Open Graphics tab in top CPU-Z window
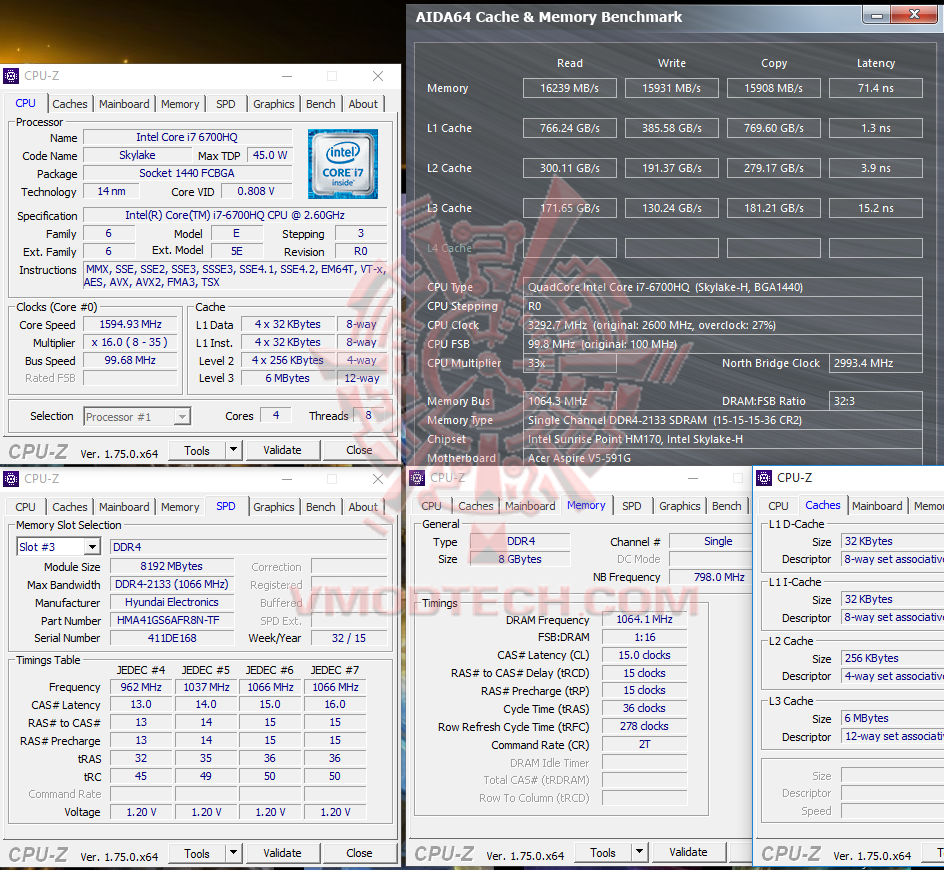 274,104
